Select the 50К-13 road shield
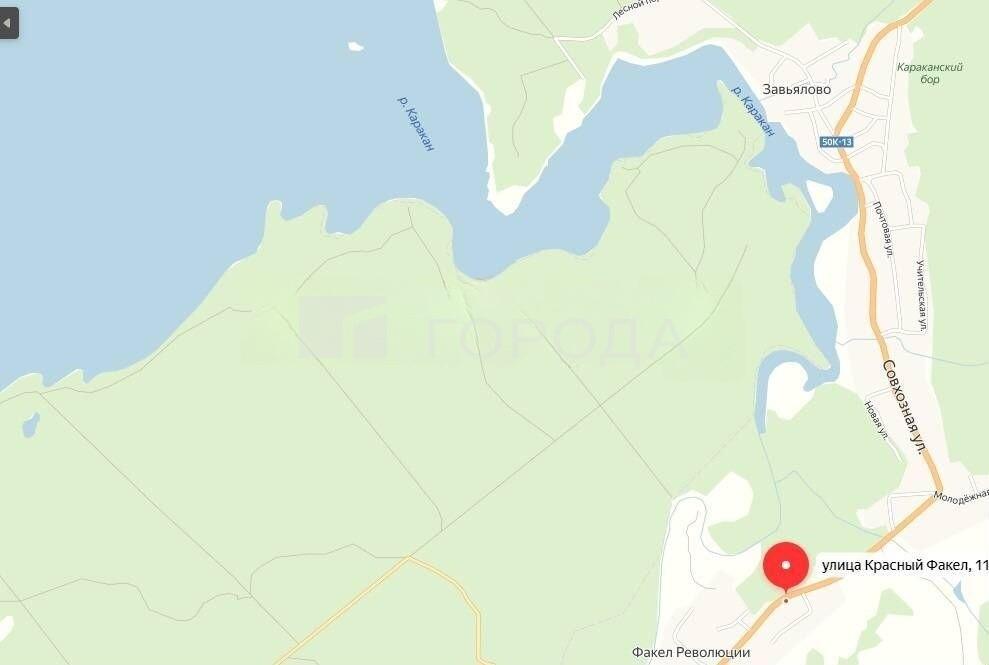 838,142
